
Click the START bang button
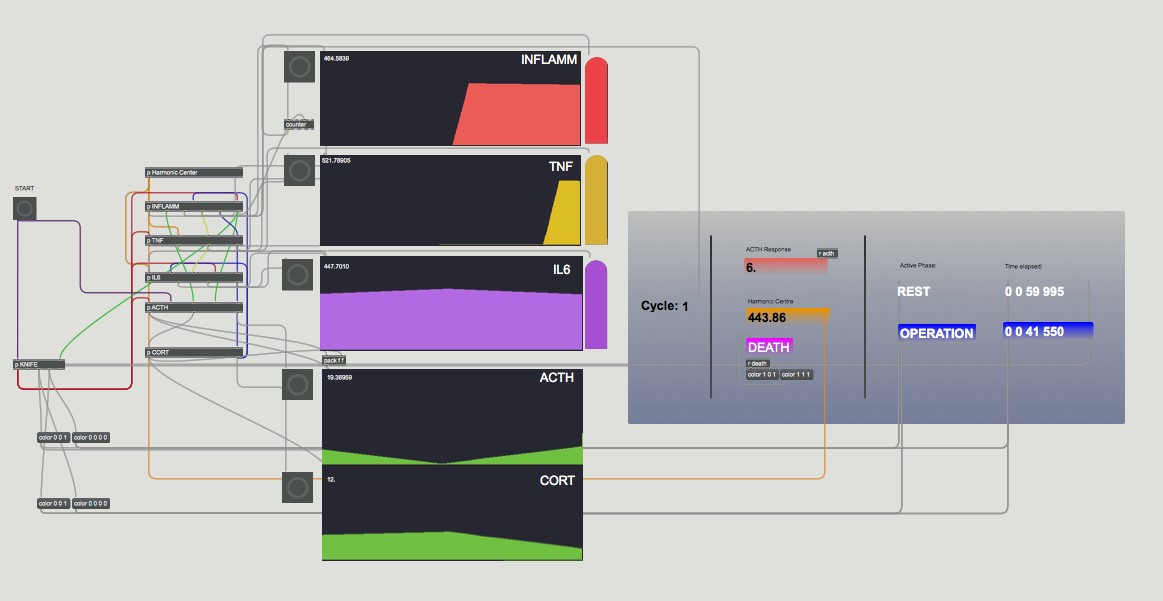(25, 208)
